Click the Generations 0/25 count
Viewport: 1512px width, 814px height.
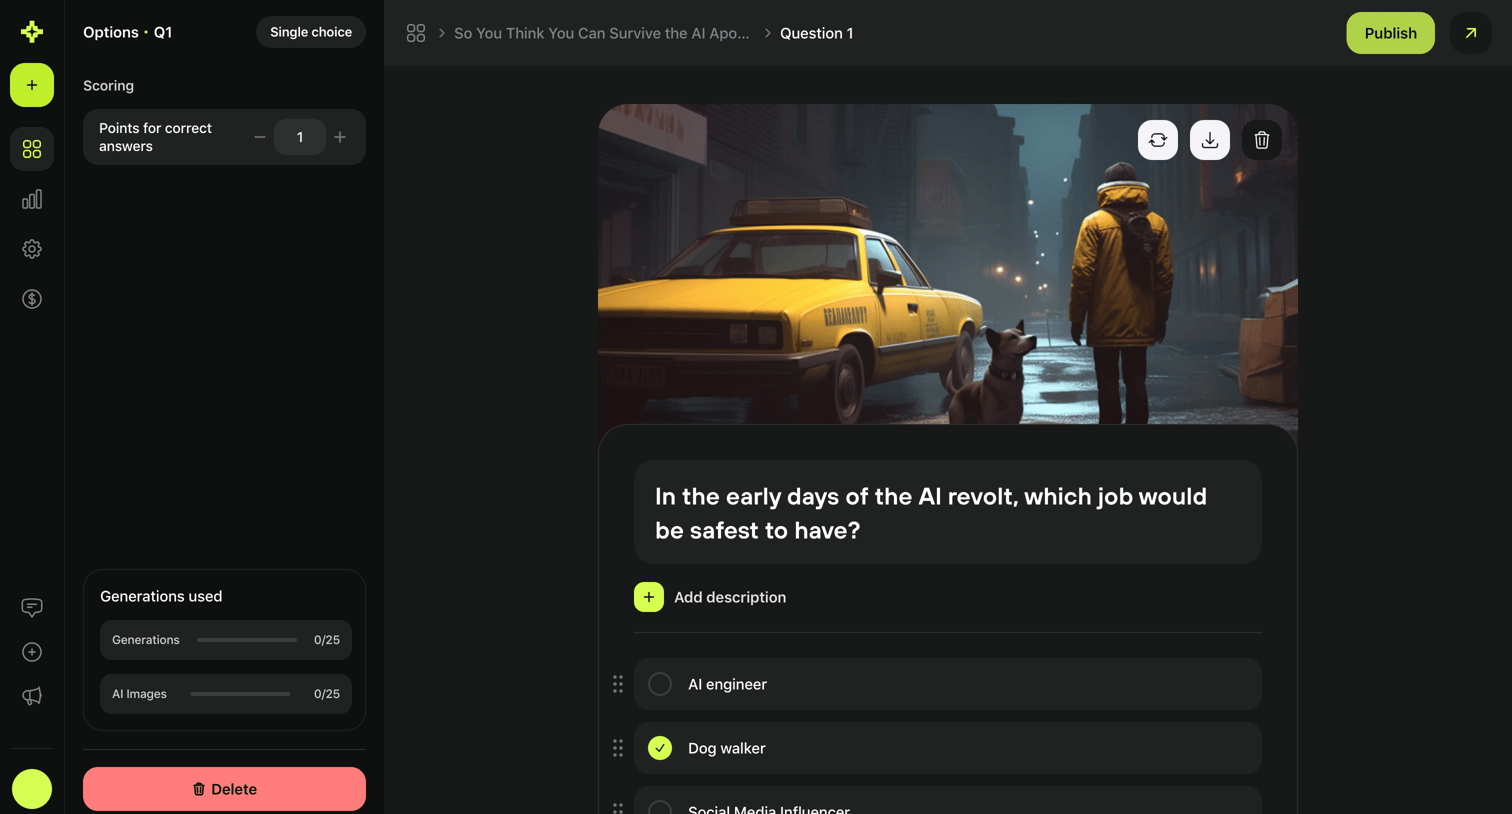point(327,640)
